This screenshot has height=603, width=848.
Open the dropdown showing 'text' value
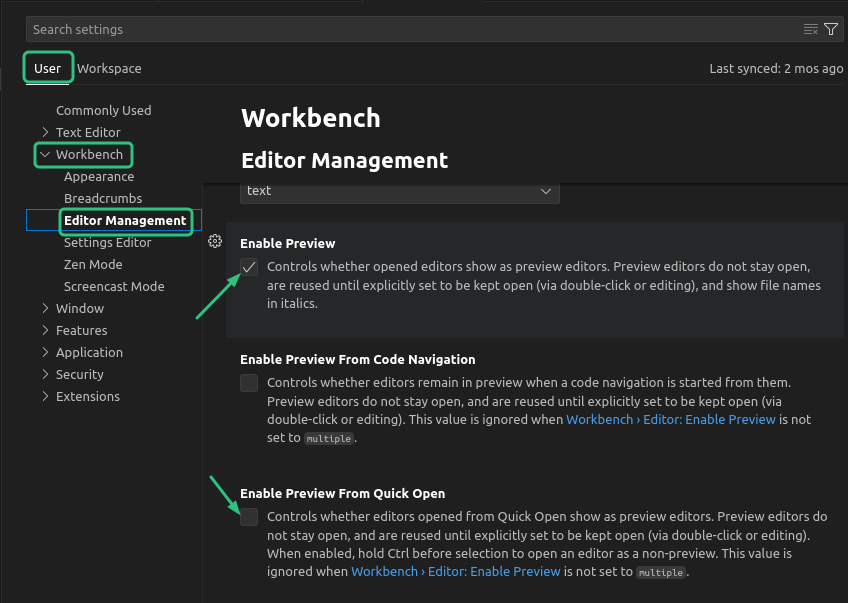400,191
